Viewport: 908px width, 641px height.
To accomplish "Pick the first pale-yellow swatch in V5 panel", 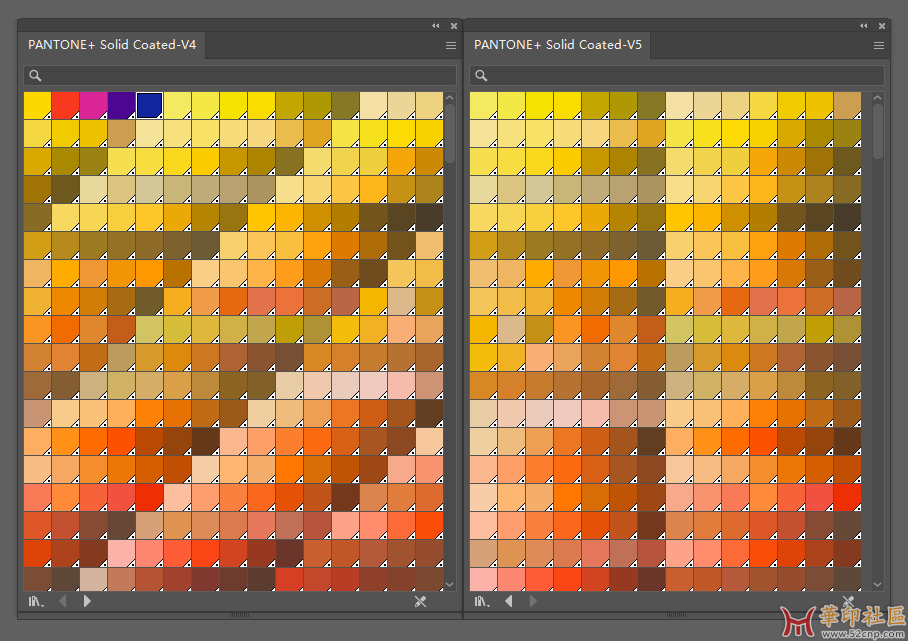I will pyautogui.click(x=483, y=105).
